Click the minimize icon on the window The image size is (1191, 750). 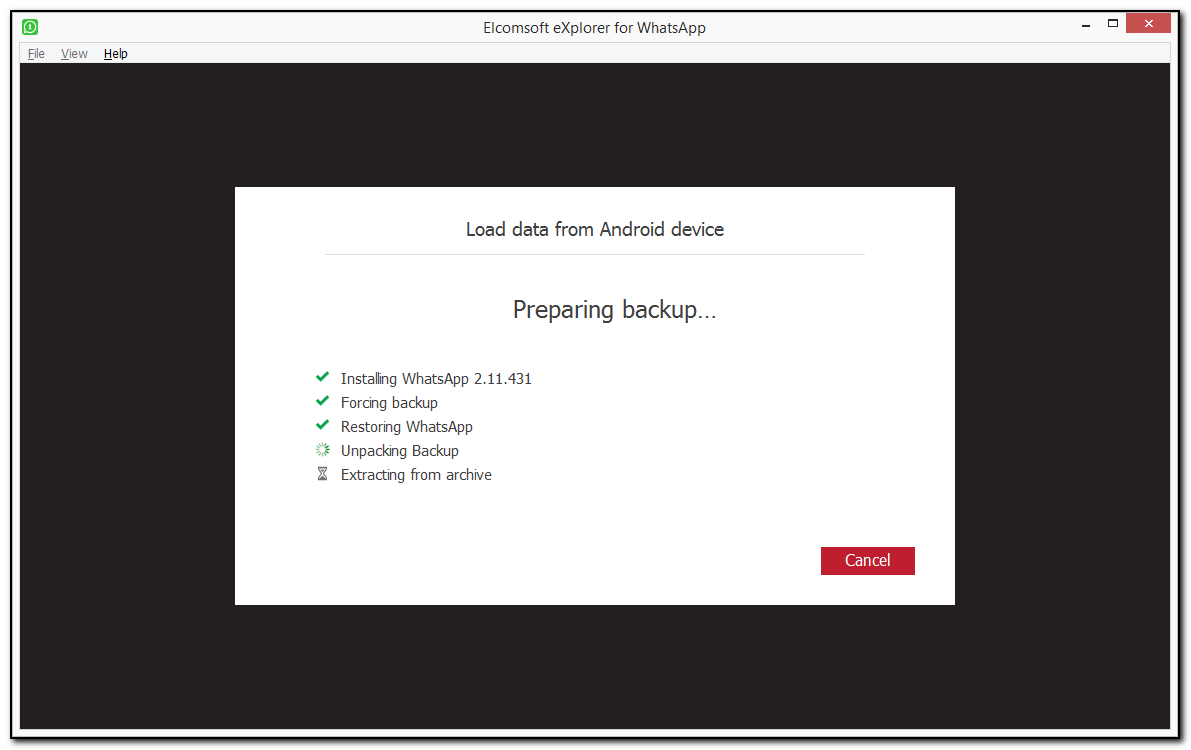(x=1085, y=22)
